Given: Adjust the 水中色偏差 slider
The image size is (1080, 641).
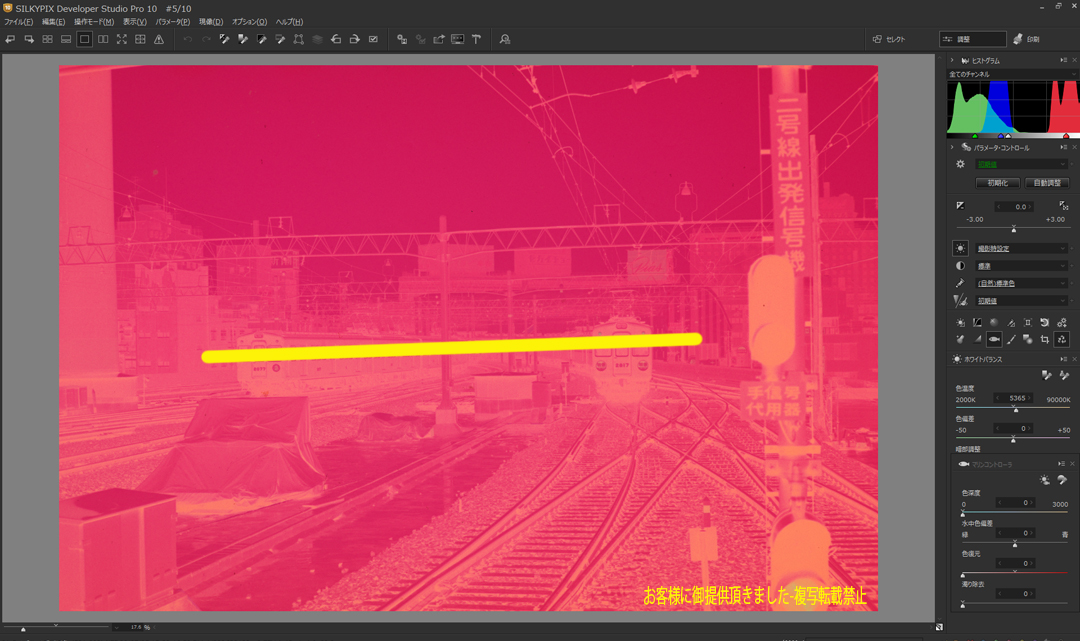Looking at the screenshot, I should tap(1013, 544).
